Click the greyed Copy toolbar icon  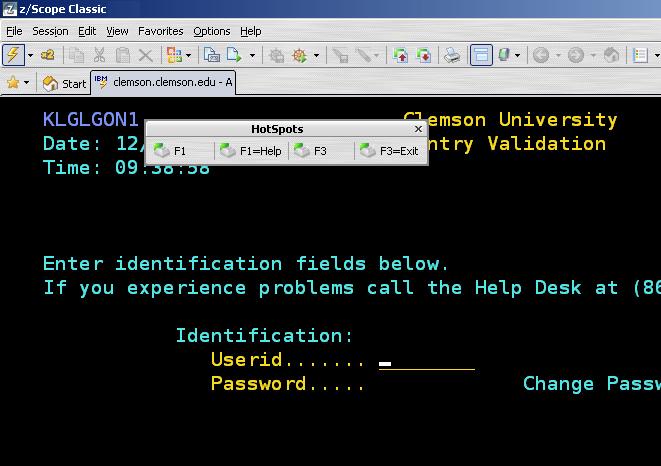click(x=77, y=55)
